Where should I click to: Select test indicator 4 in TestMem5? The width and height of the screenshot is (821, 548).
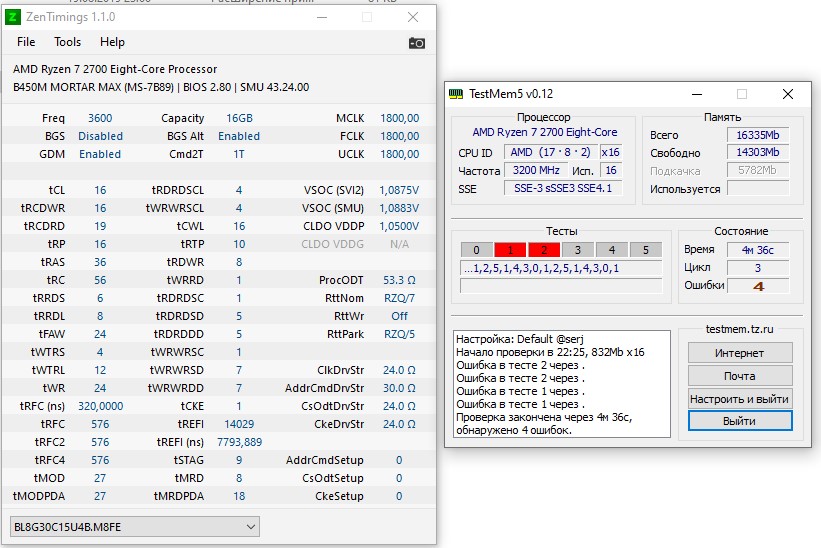(612, 250)
